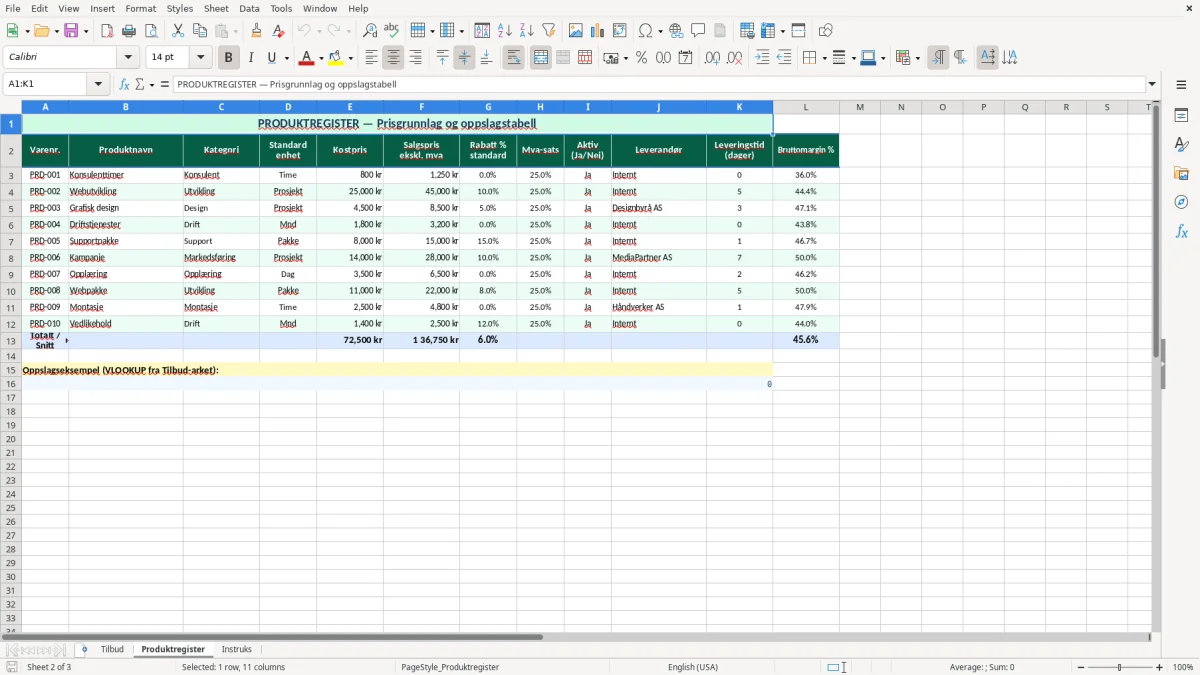Click the Define Print Area icon
Viewport: 1200px width, 675px height.
click(747, 31)
